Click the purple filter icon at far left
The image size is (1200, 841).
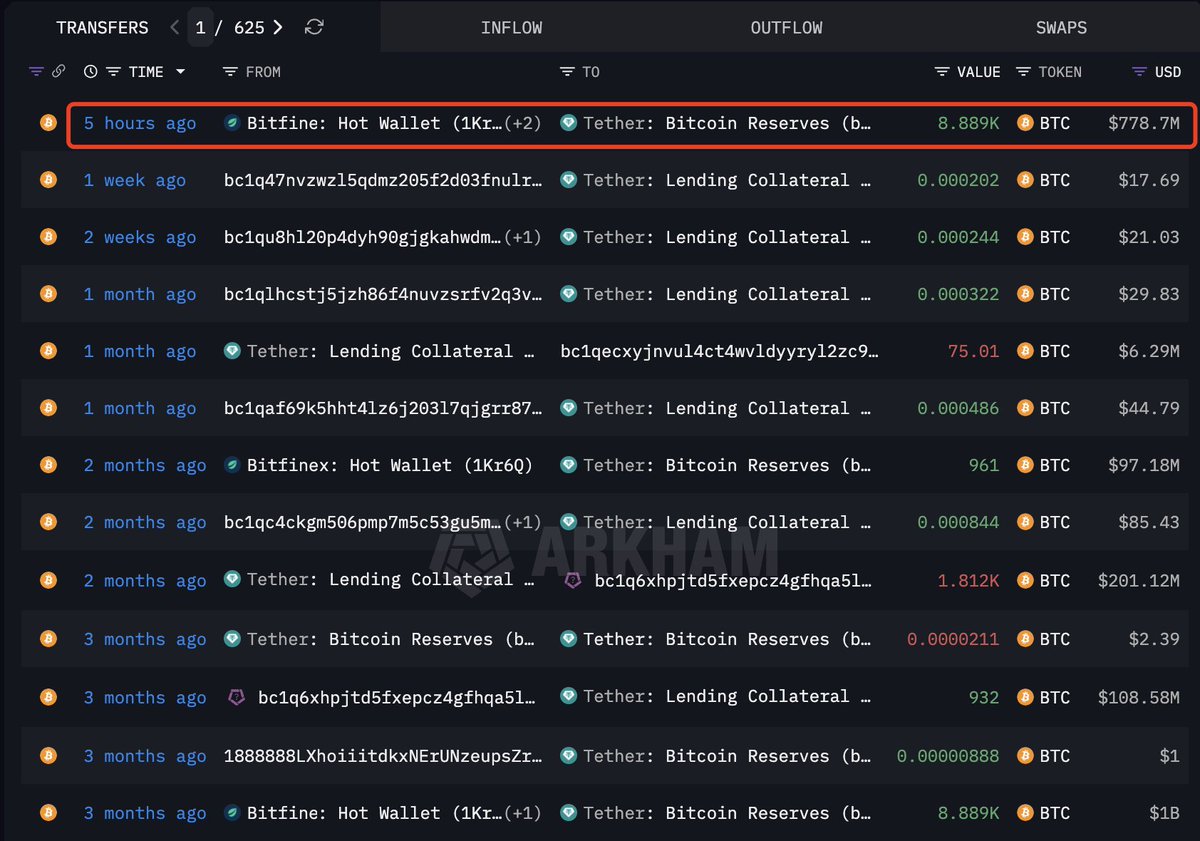pos(36,72)
